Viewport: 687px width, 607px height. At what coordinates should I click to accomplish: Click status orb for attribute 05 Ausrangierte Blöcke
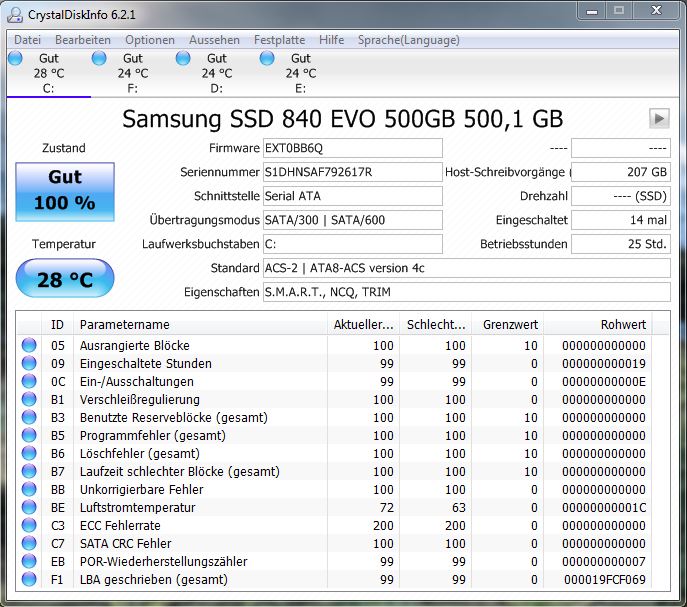(29, 345)
